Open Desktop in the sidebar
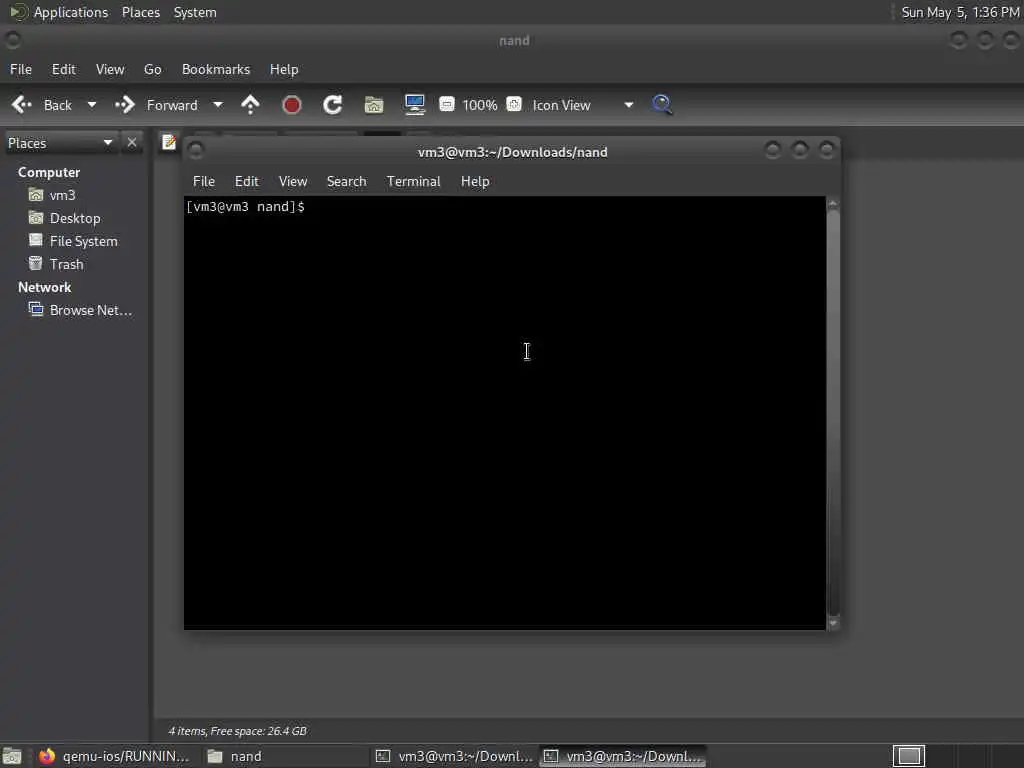Screen dimensions: 1024x768 coord(75,218)
